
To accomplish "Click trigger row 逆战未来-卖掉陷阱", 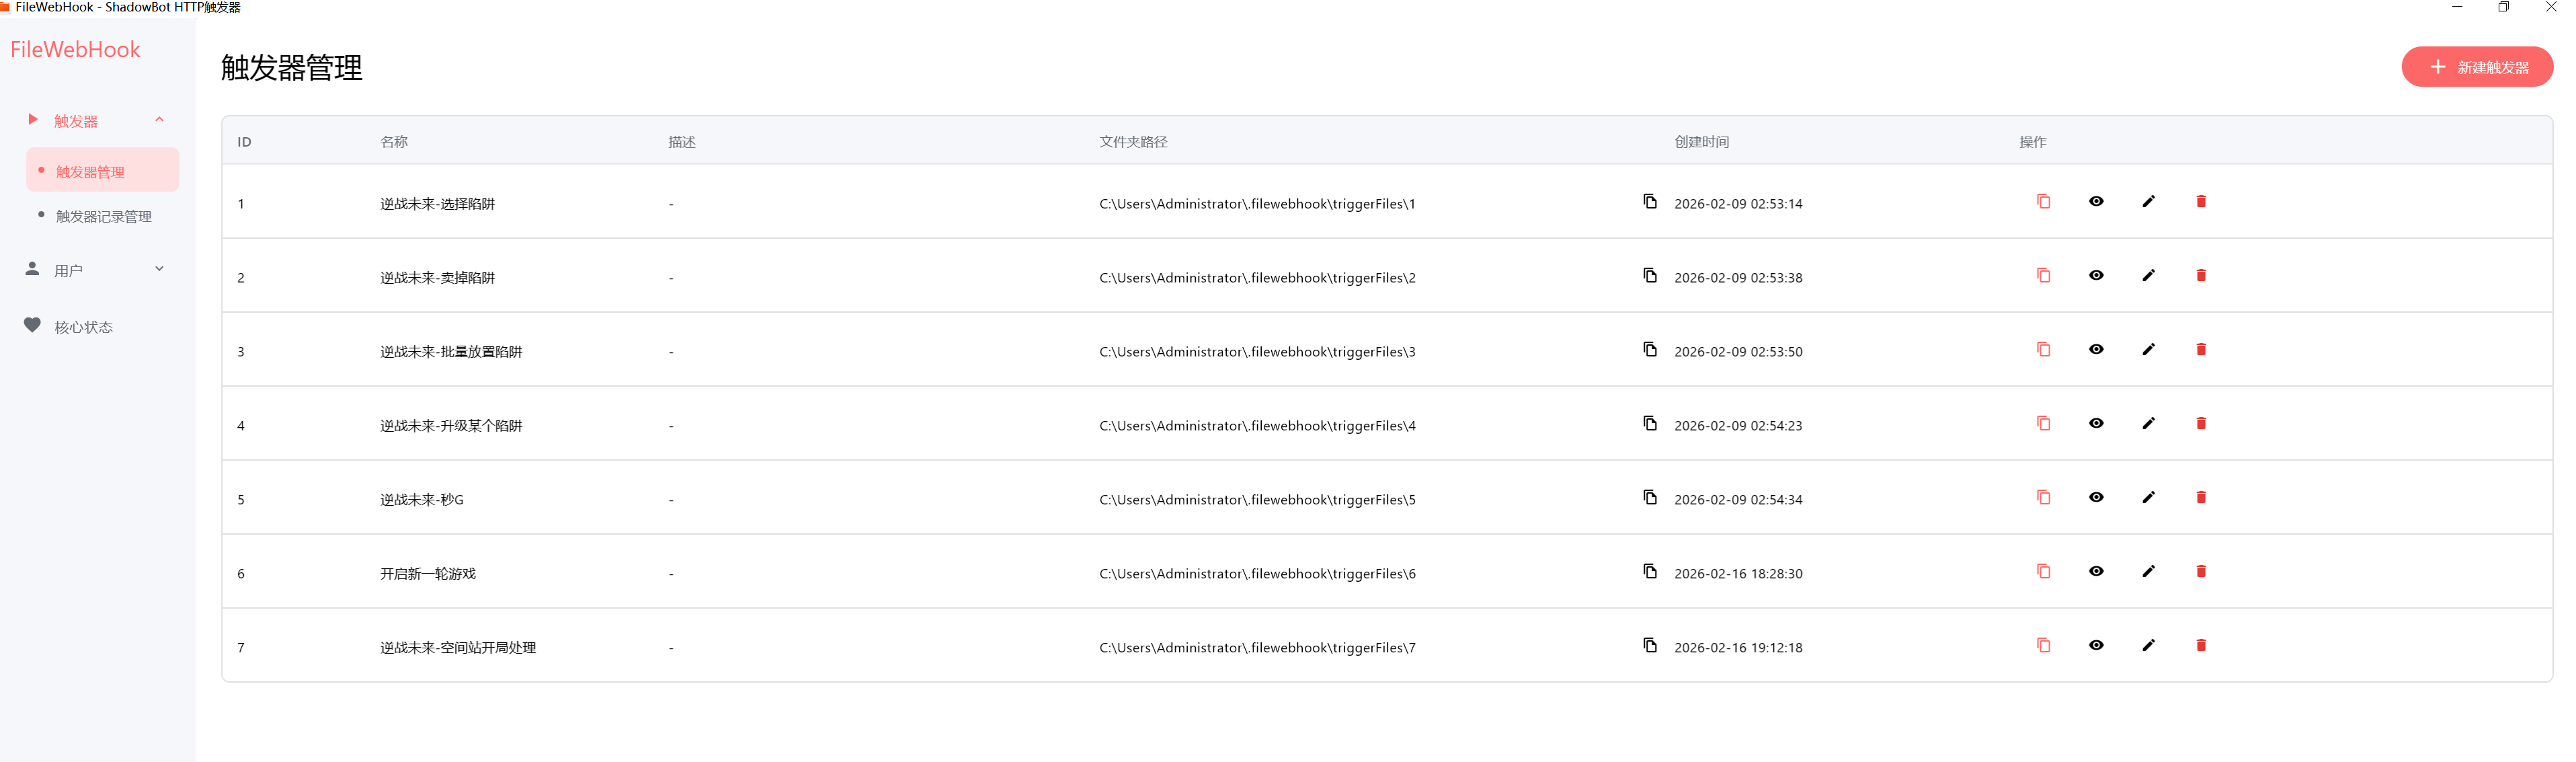I will [437, 278].
